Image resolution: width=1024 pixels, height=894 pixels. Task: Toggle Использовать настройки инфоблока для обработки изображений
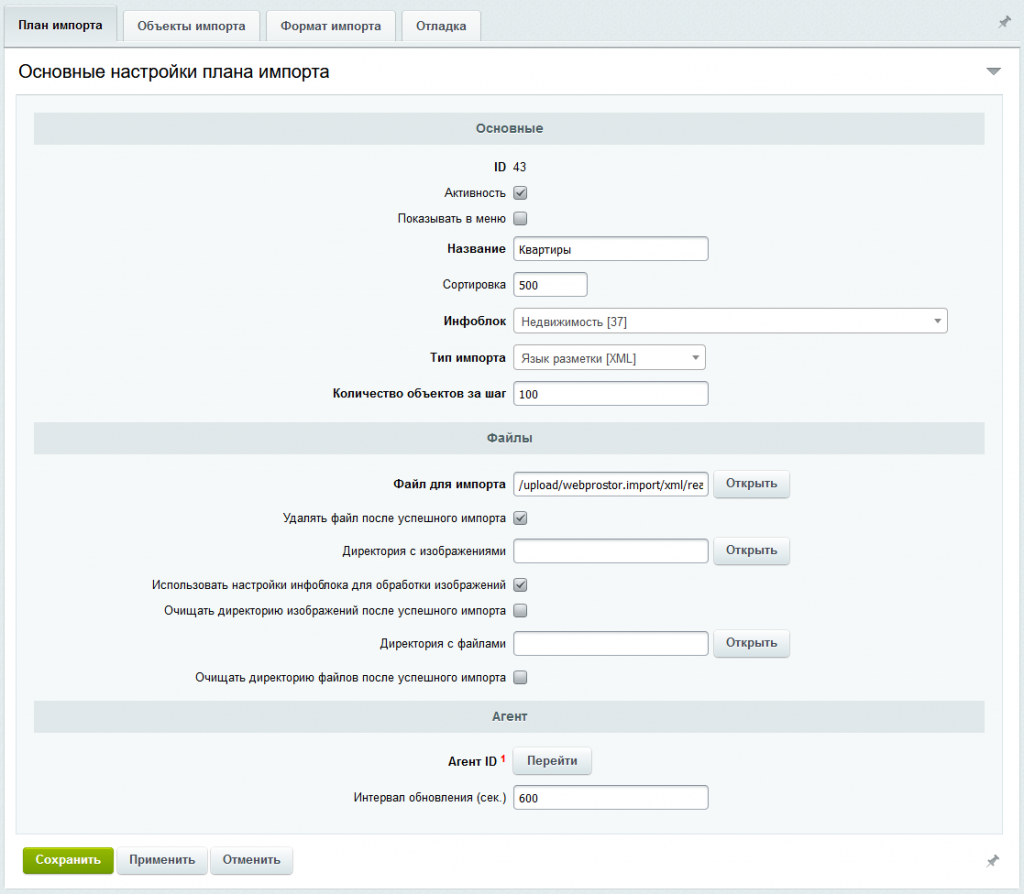coord(520,584)
